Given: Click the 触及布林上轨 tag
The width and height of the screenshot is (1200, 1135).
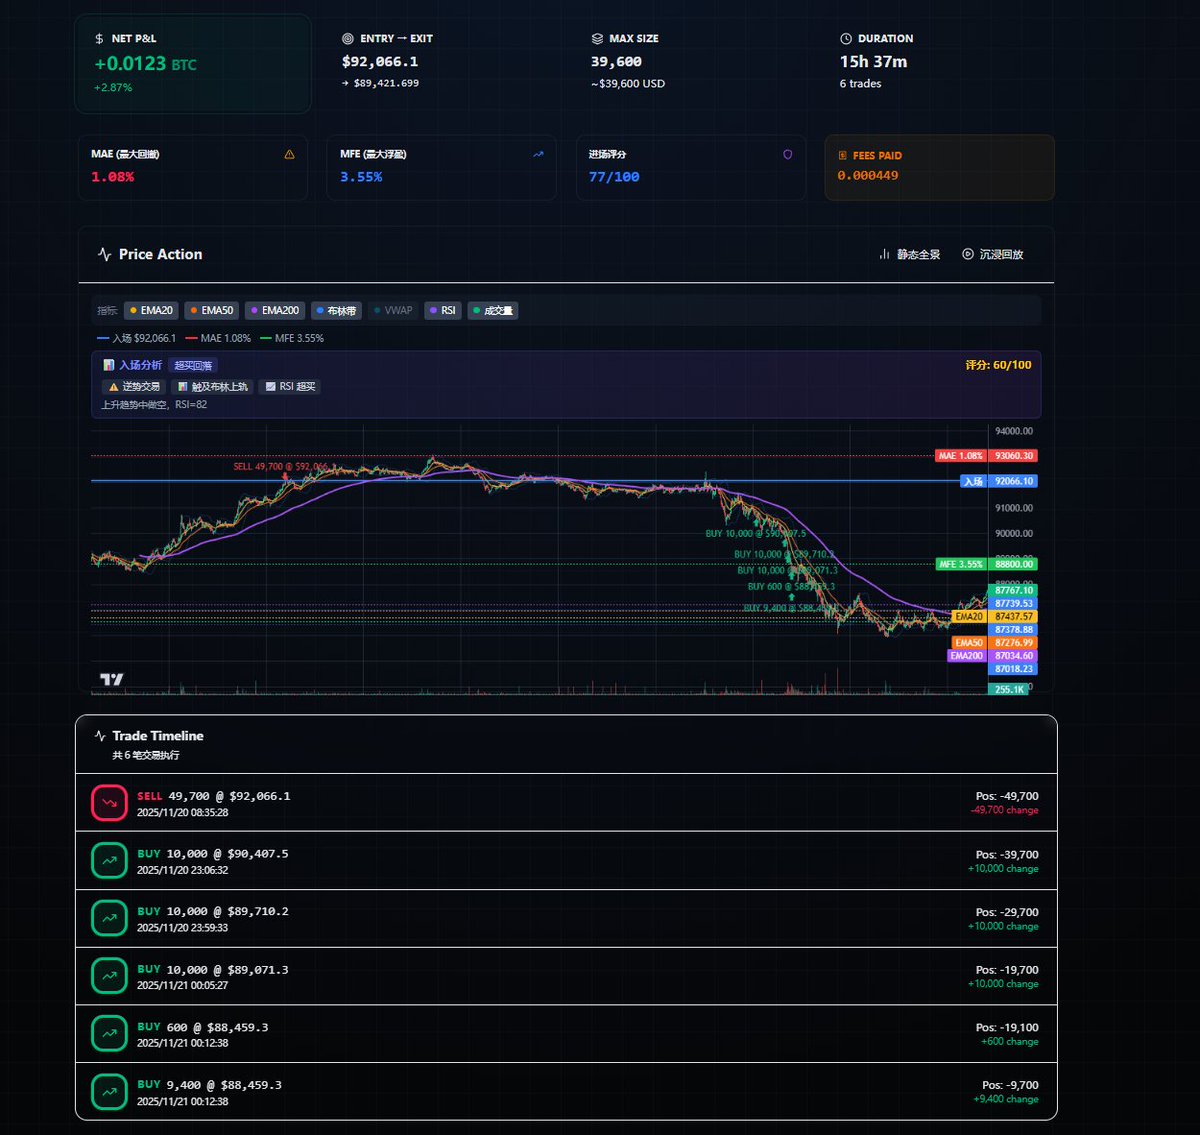Looking at the screenshot, I should [x=211, y=387].
